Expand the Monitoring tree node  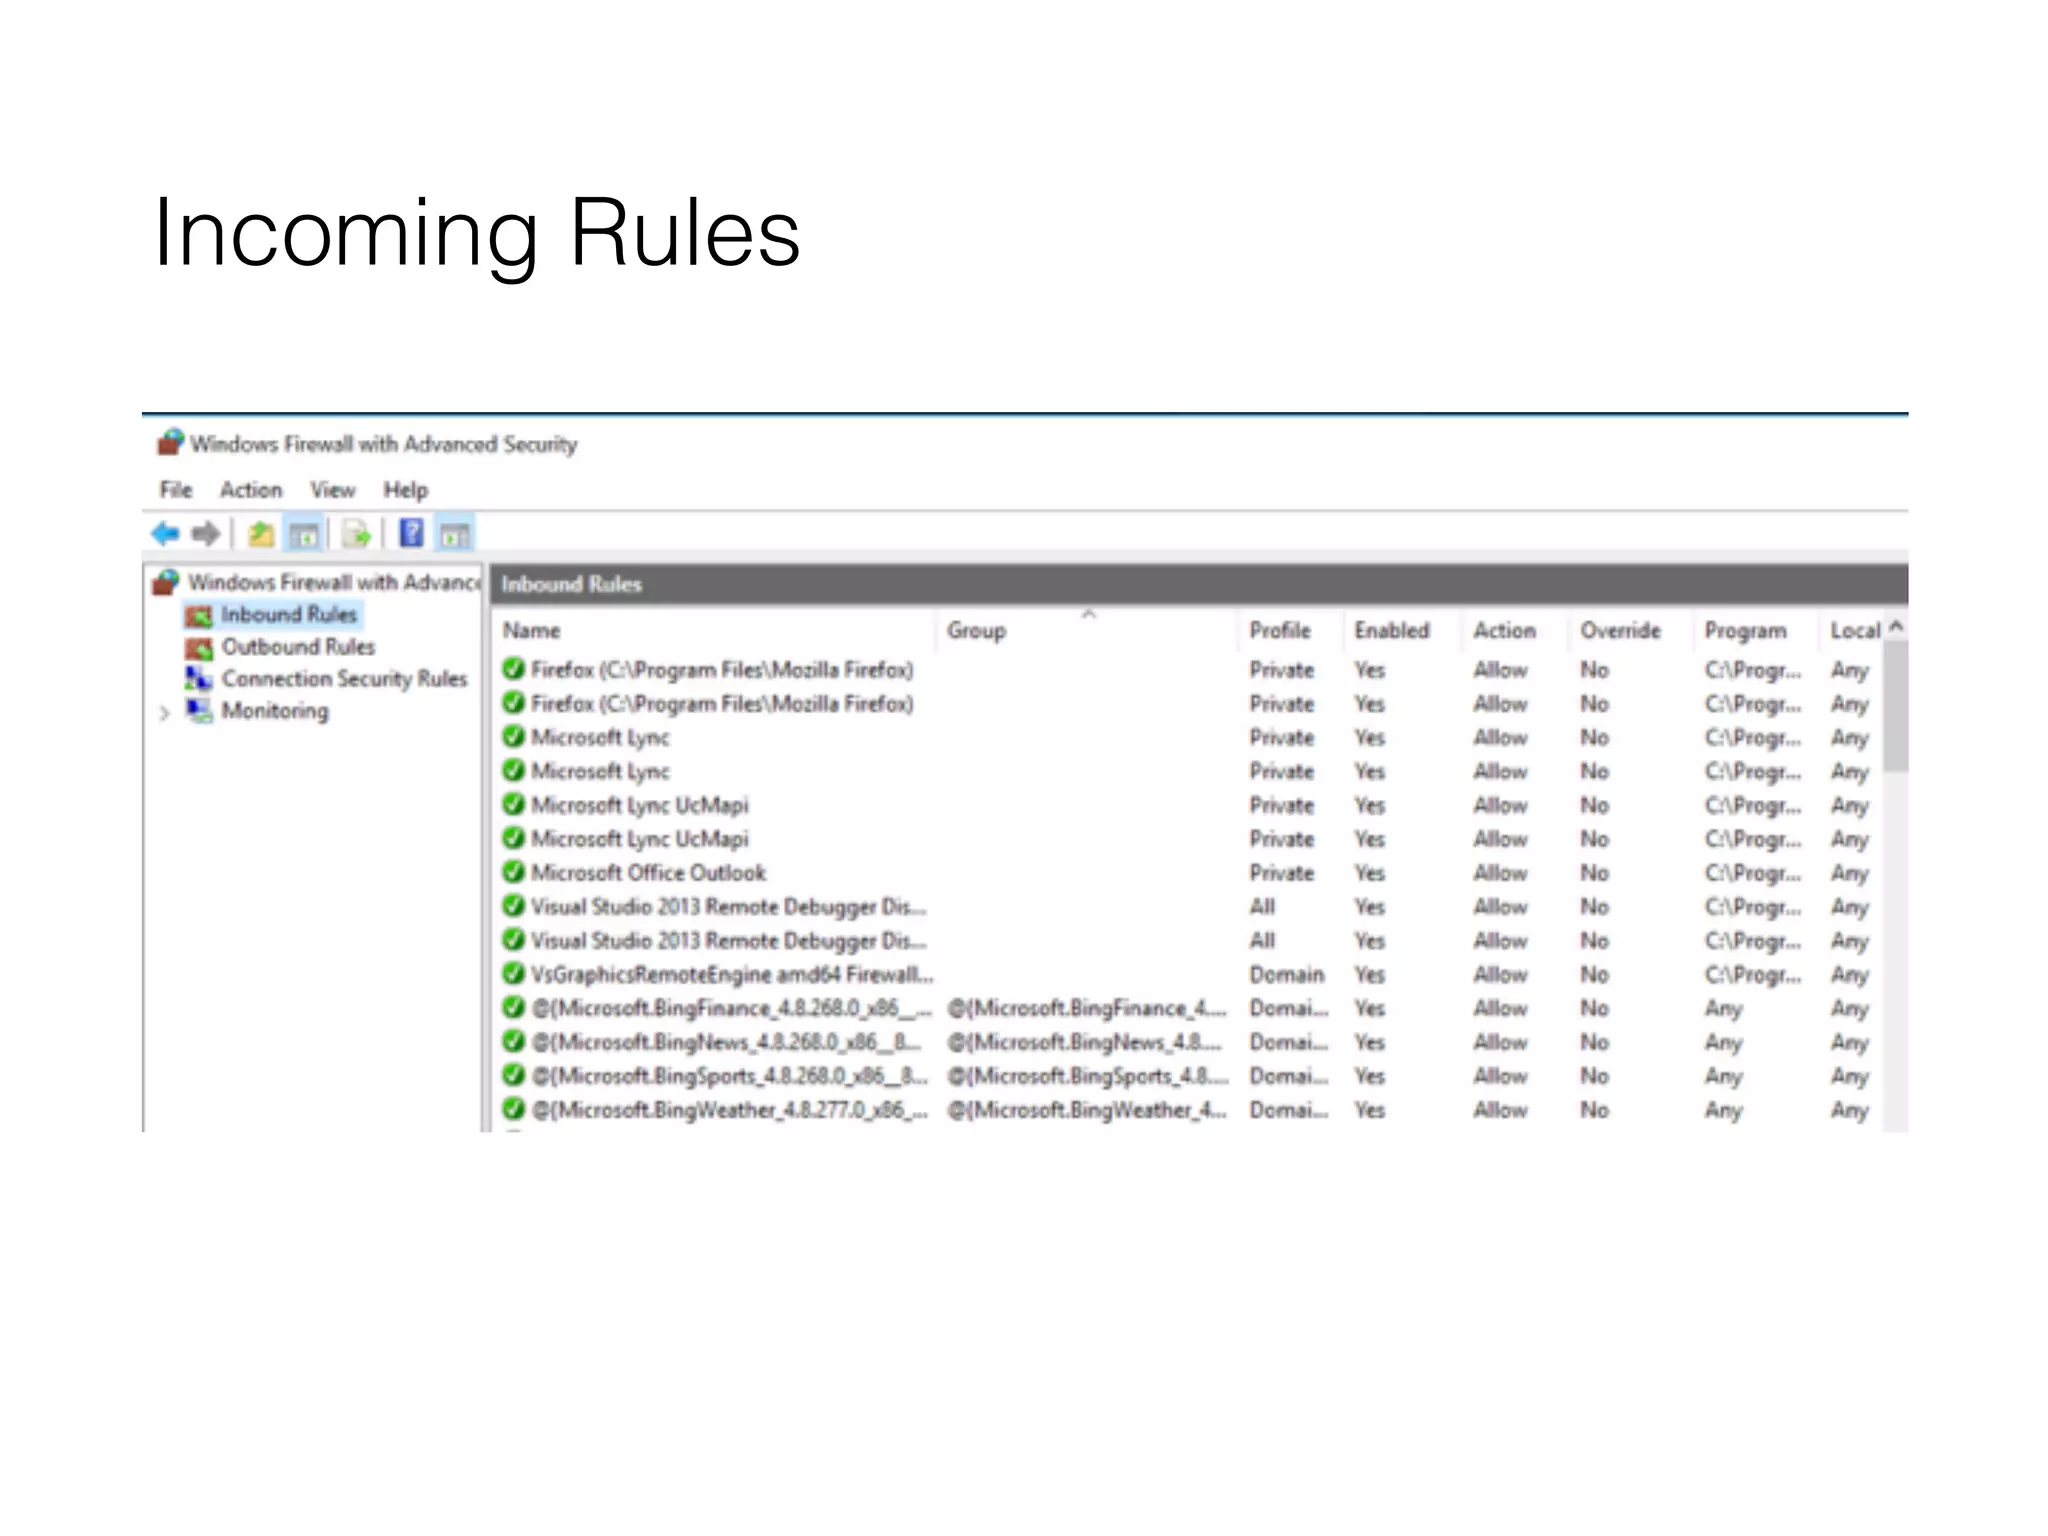click(165, 713)
